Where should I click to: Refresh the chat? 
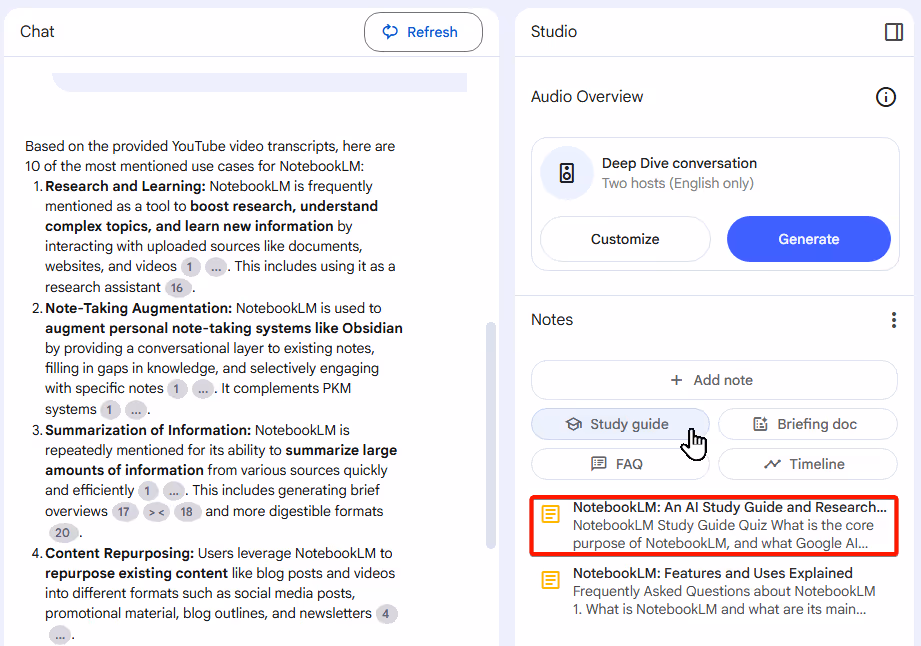click(x=423, y=32)
